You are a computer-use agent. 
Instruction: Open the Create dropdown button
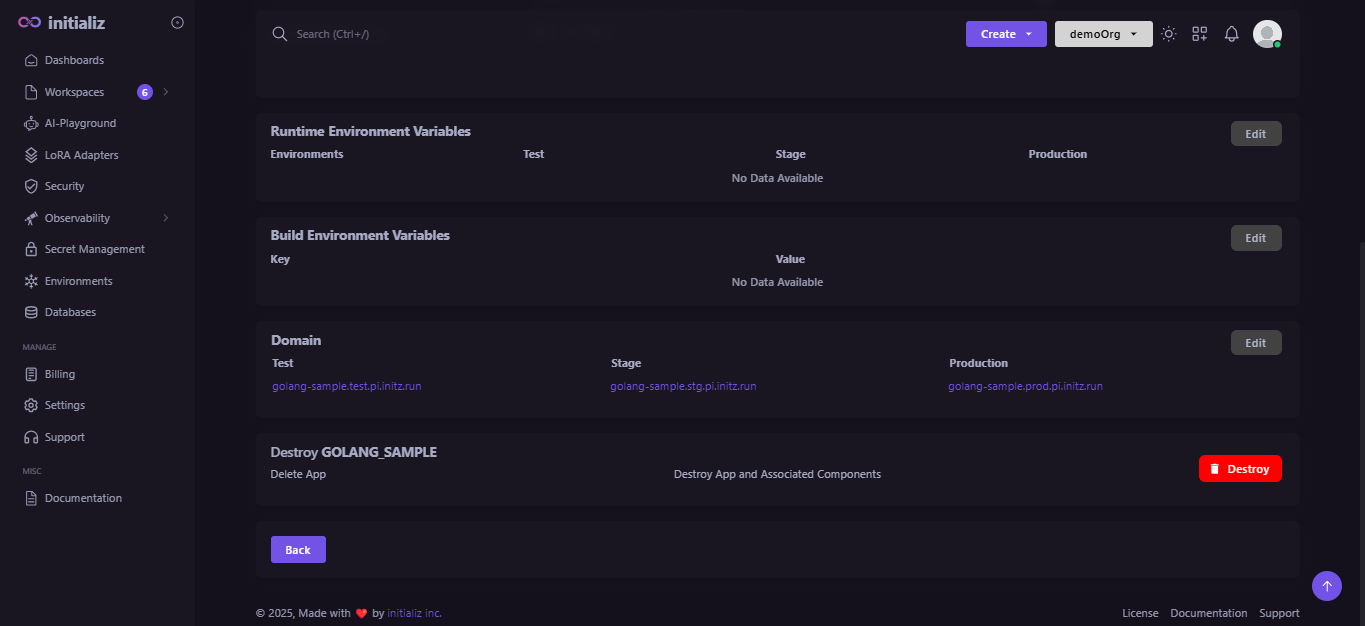[x=1006, y=34]
